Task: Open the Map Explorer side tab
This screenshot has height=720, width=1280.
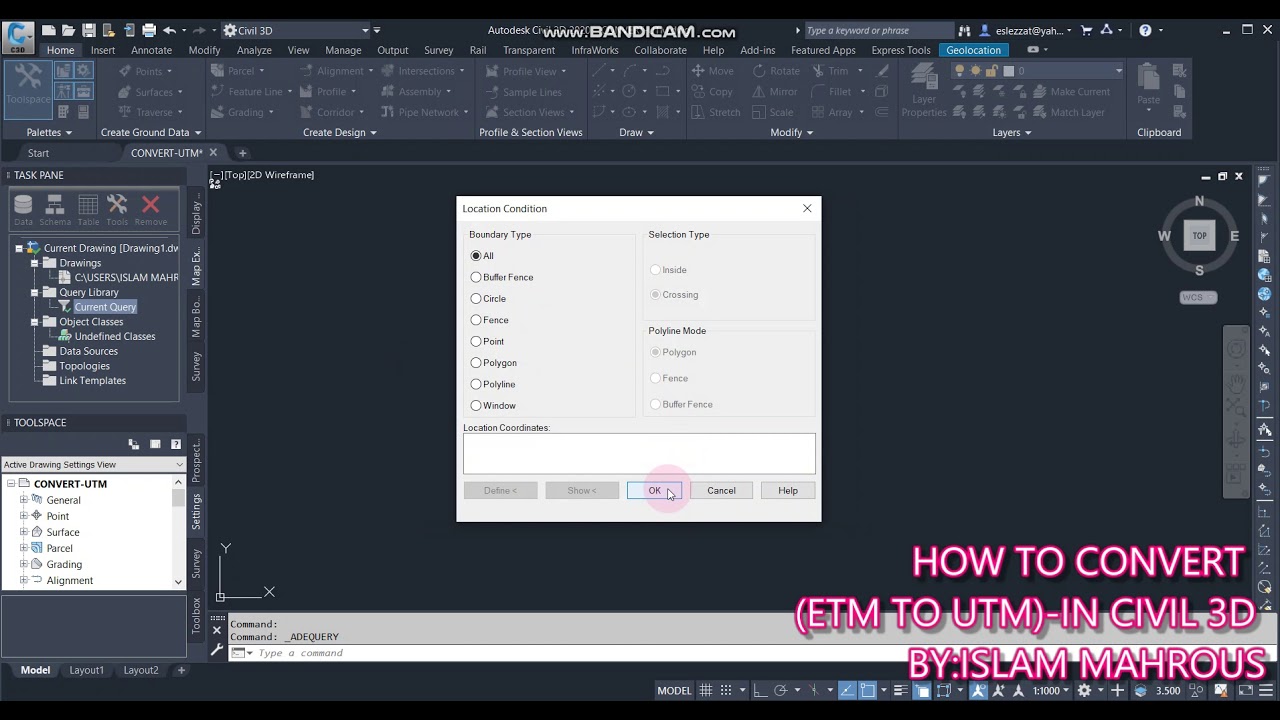Action: (x=196, y=264)
